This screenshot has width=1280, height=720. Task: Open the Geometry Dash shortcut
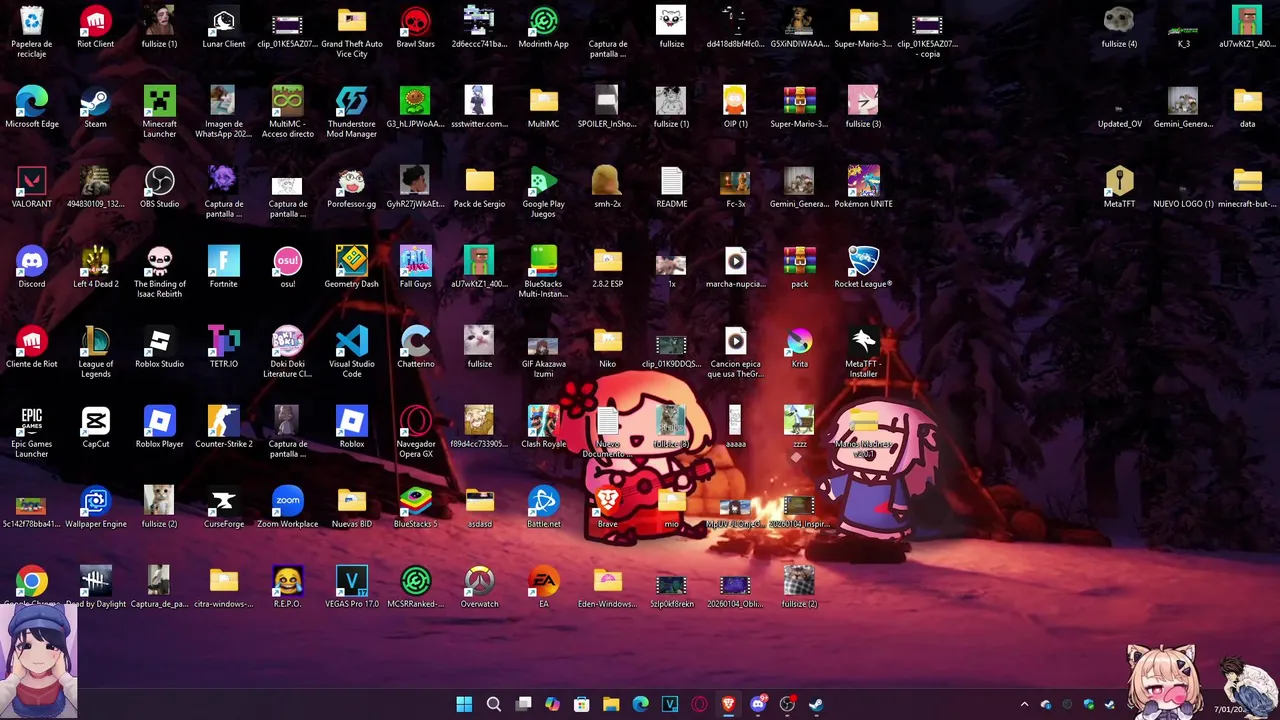pos(352,262)
